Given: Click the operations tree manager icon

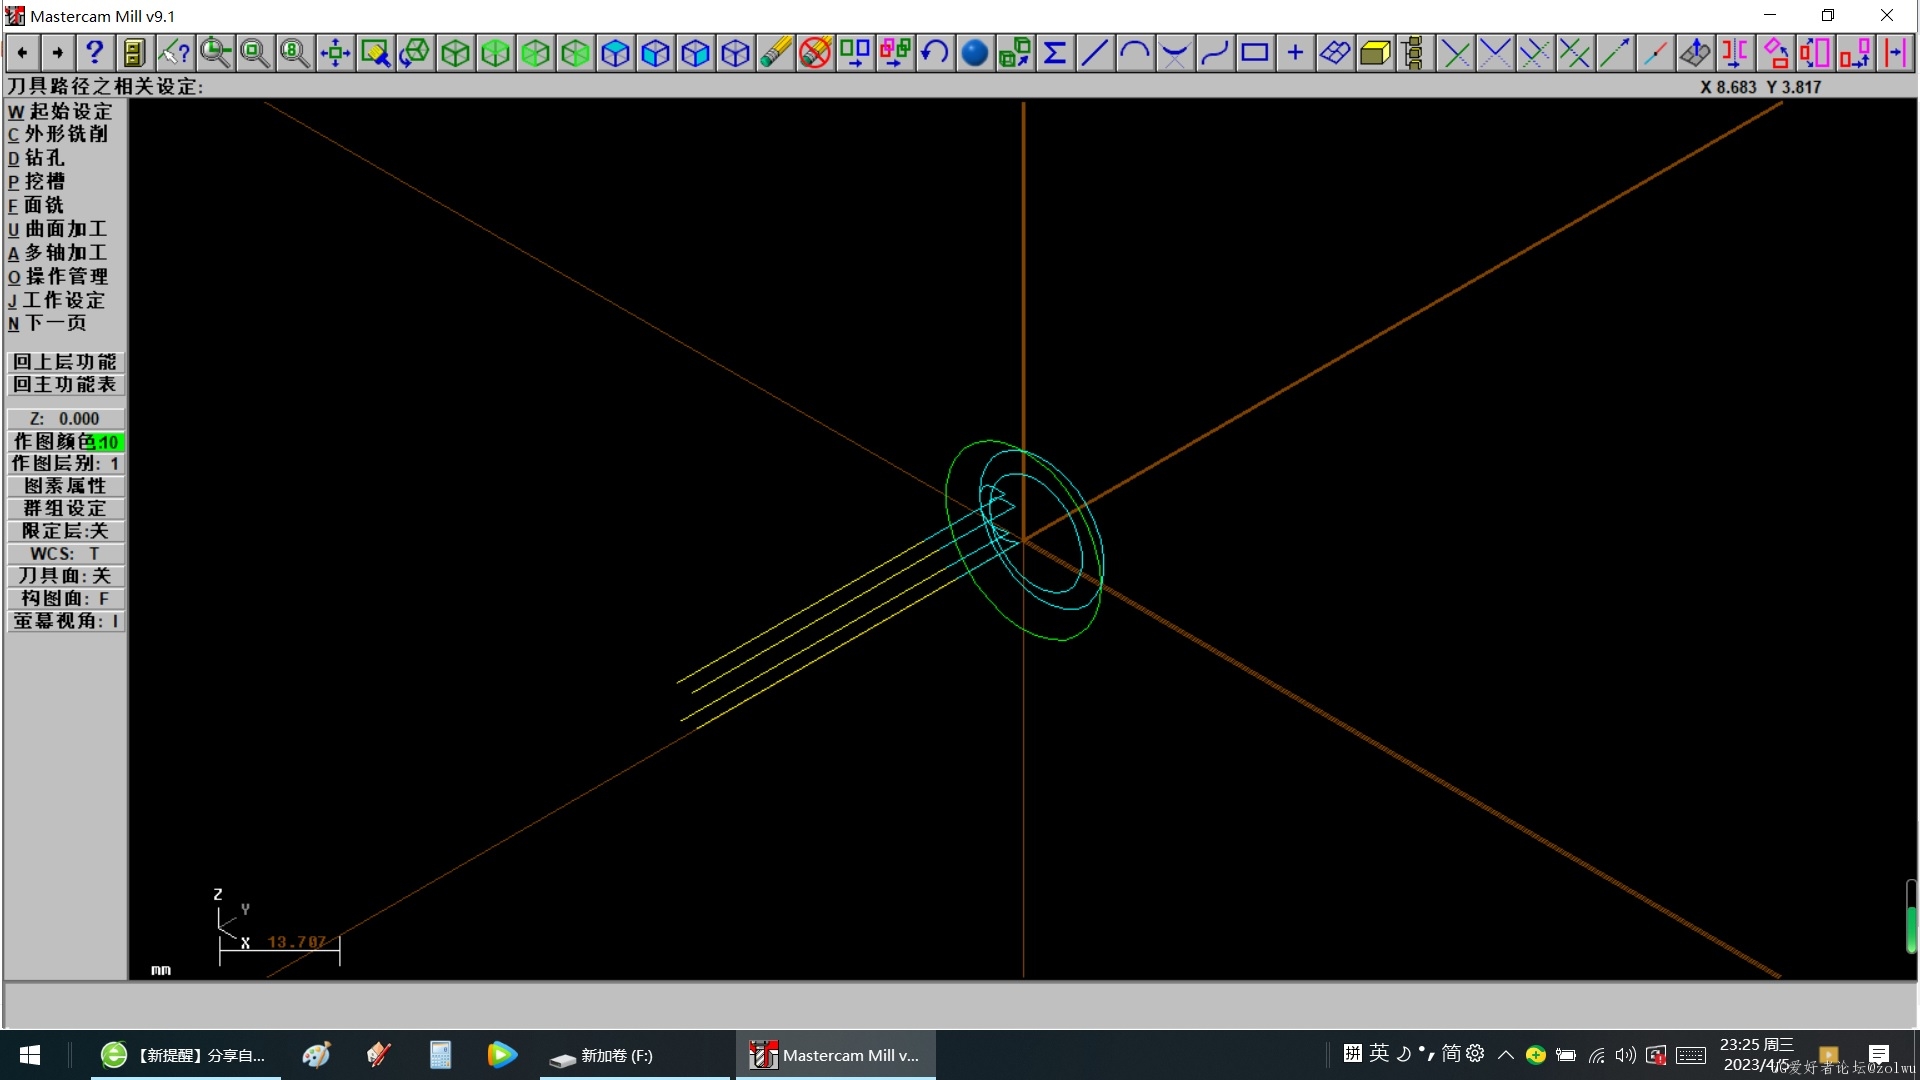Looking at the screenshot, I should pos(1414,52).
